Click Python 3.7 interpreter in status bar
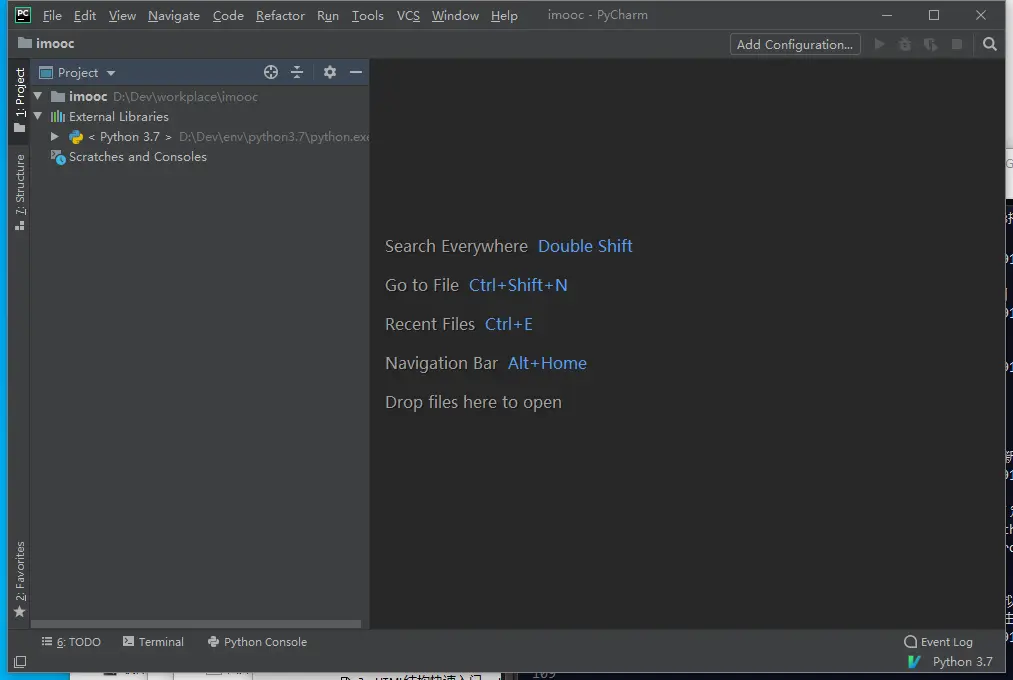This screenshot has width=1013, height=680. pyautogui.click(x=962, y=662)
